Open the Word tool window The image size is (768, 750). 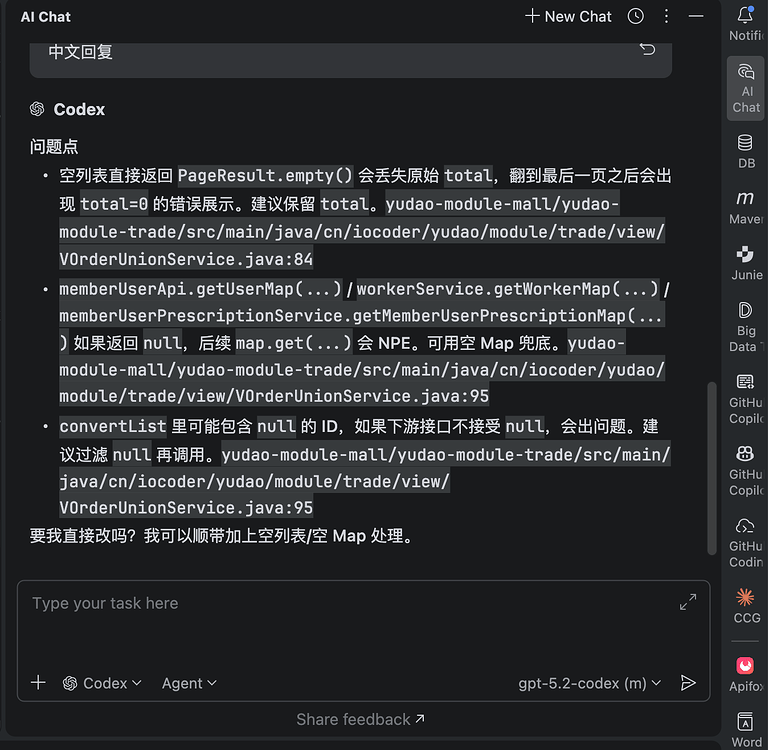point(745,730)
